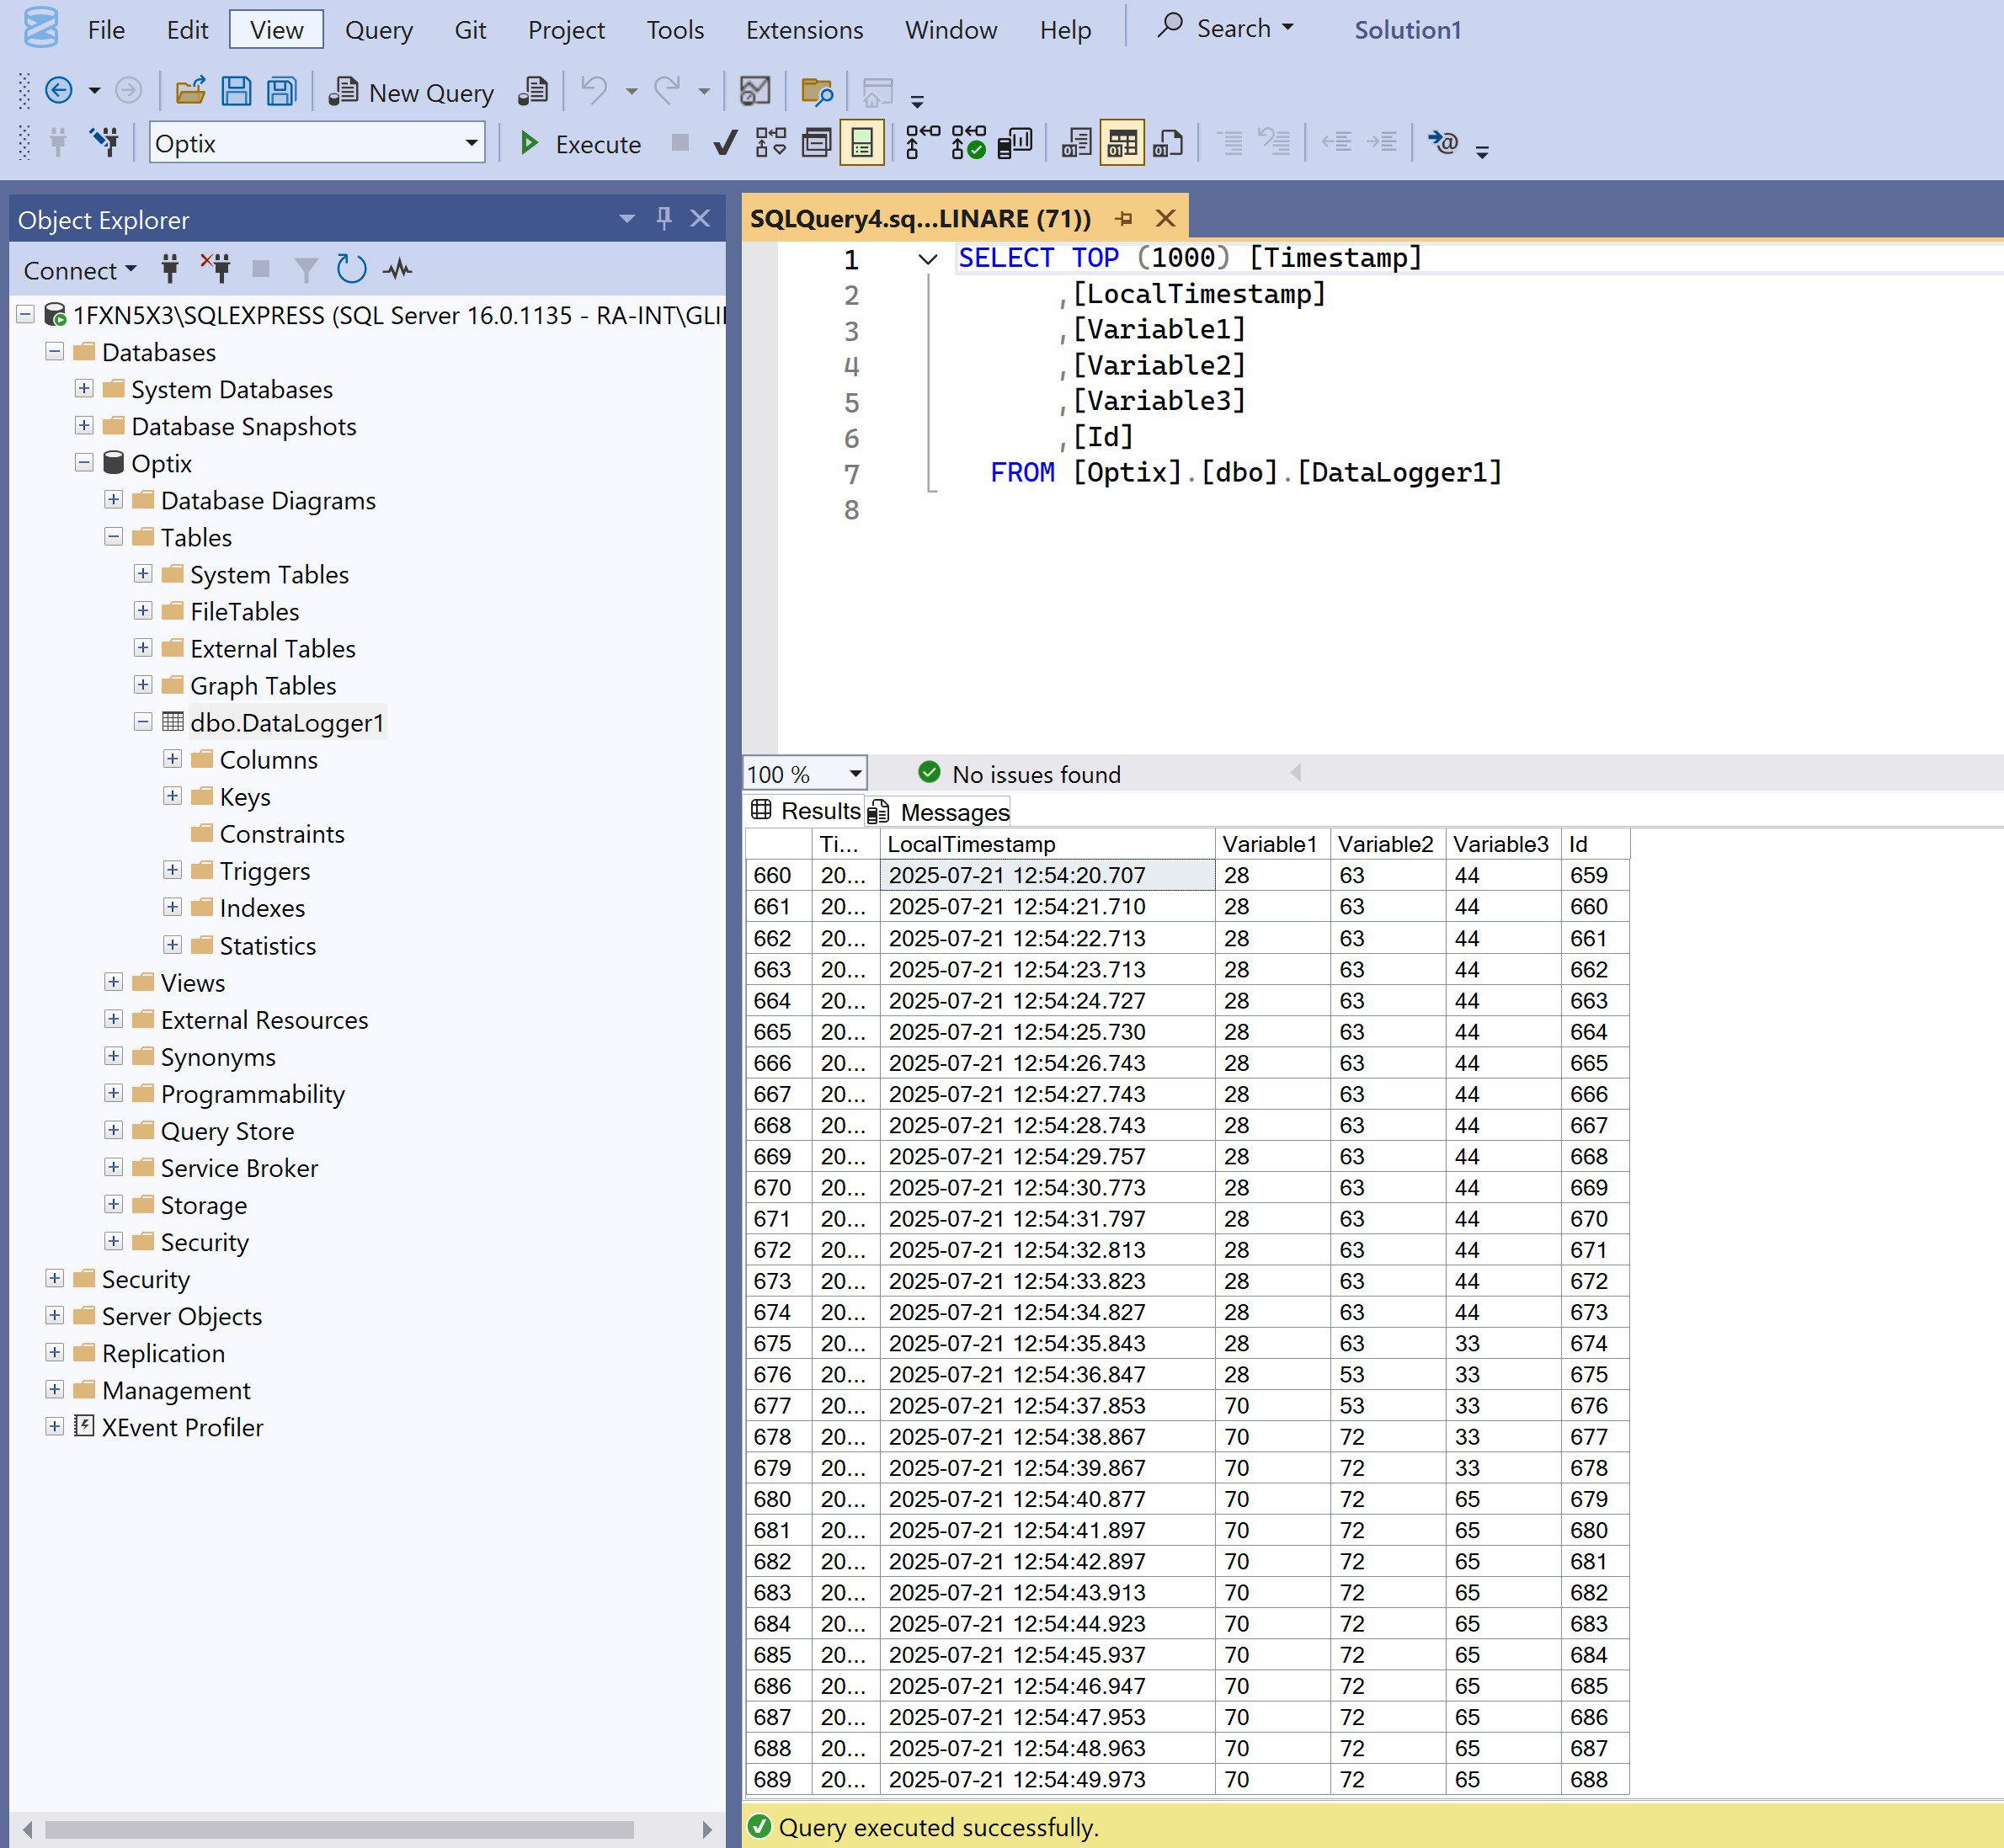Image resolution: width=2004 pixels, height=1848 pixels.
Task: Click the editor horizontal scroll left arrow
Action: (x=1296, y=772)
